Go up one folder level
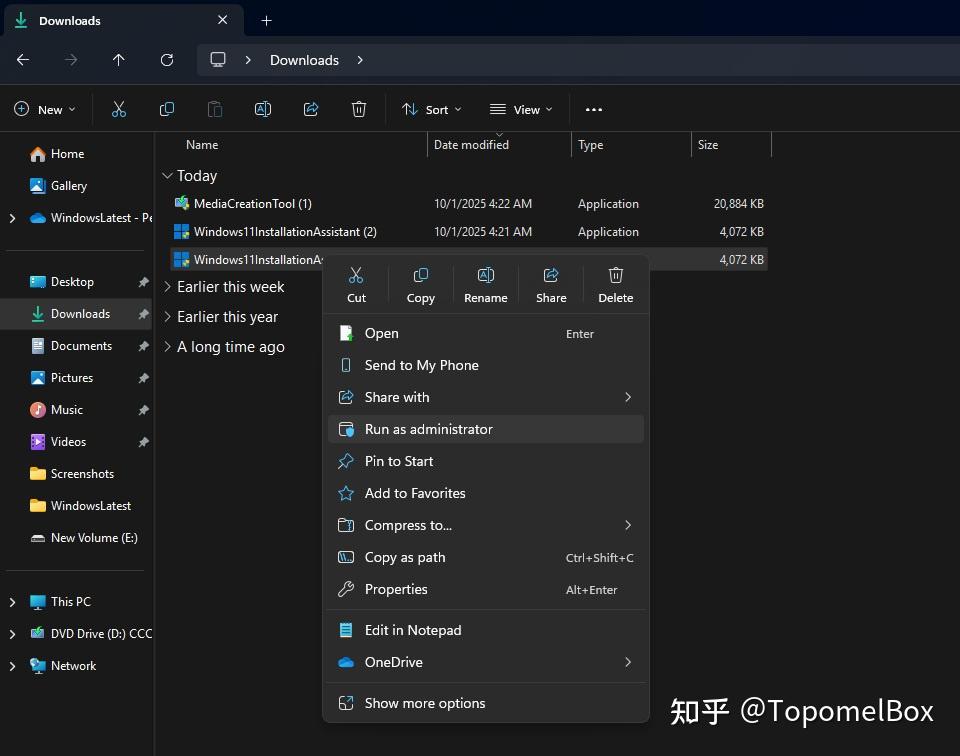Image resolution: width=960 pixels, height=756 pixels. pyautogui.click(x=119, y=59)
